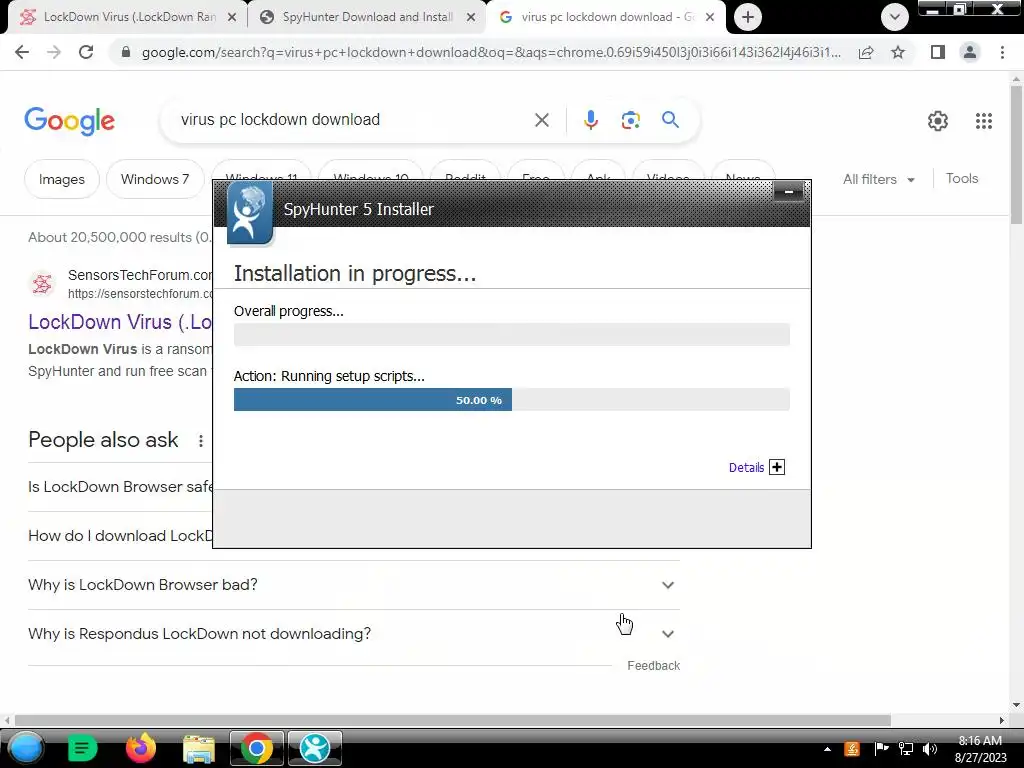1024x768 pixels.
Task: Open the Chrome profile avatar
Action: [970, 52]
